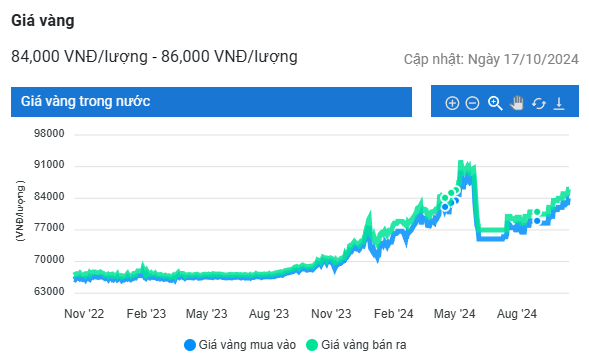Click the green data point marker near May '24
Screen dimensions: 589x362
[x=451, y=193]
